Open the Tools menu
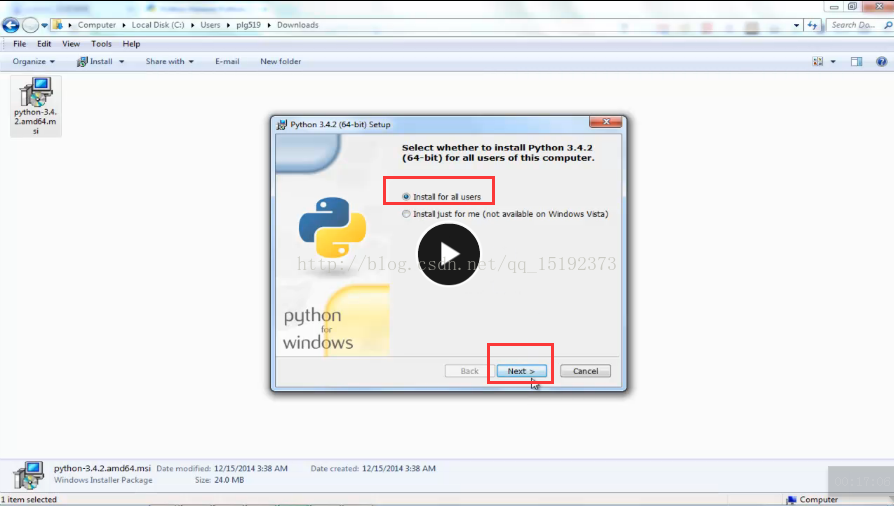Image resolution: width=894 pixels, height=506 pixels. point(101,44)
